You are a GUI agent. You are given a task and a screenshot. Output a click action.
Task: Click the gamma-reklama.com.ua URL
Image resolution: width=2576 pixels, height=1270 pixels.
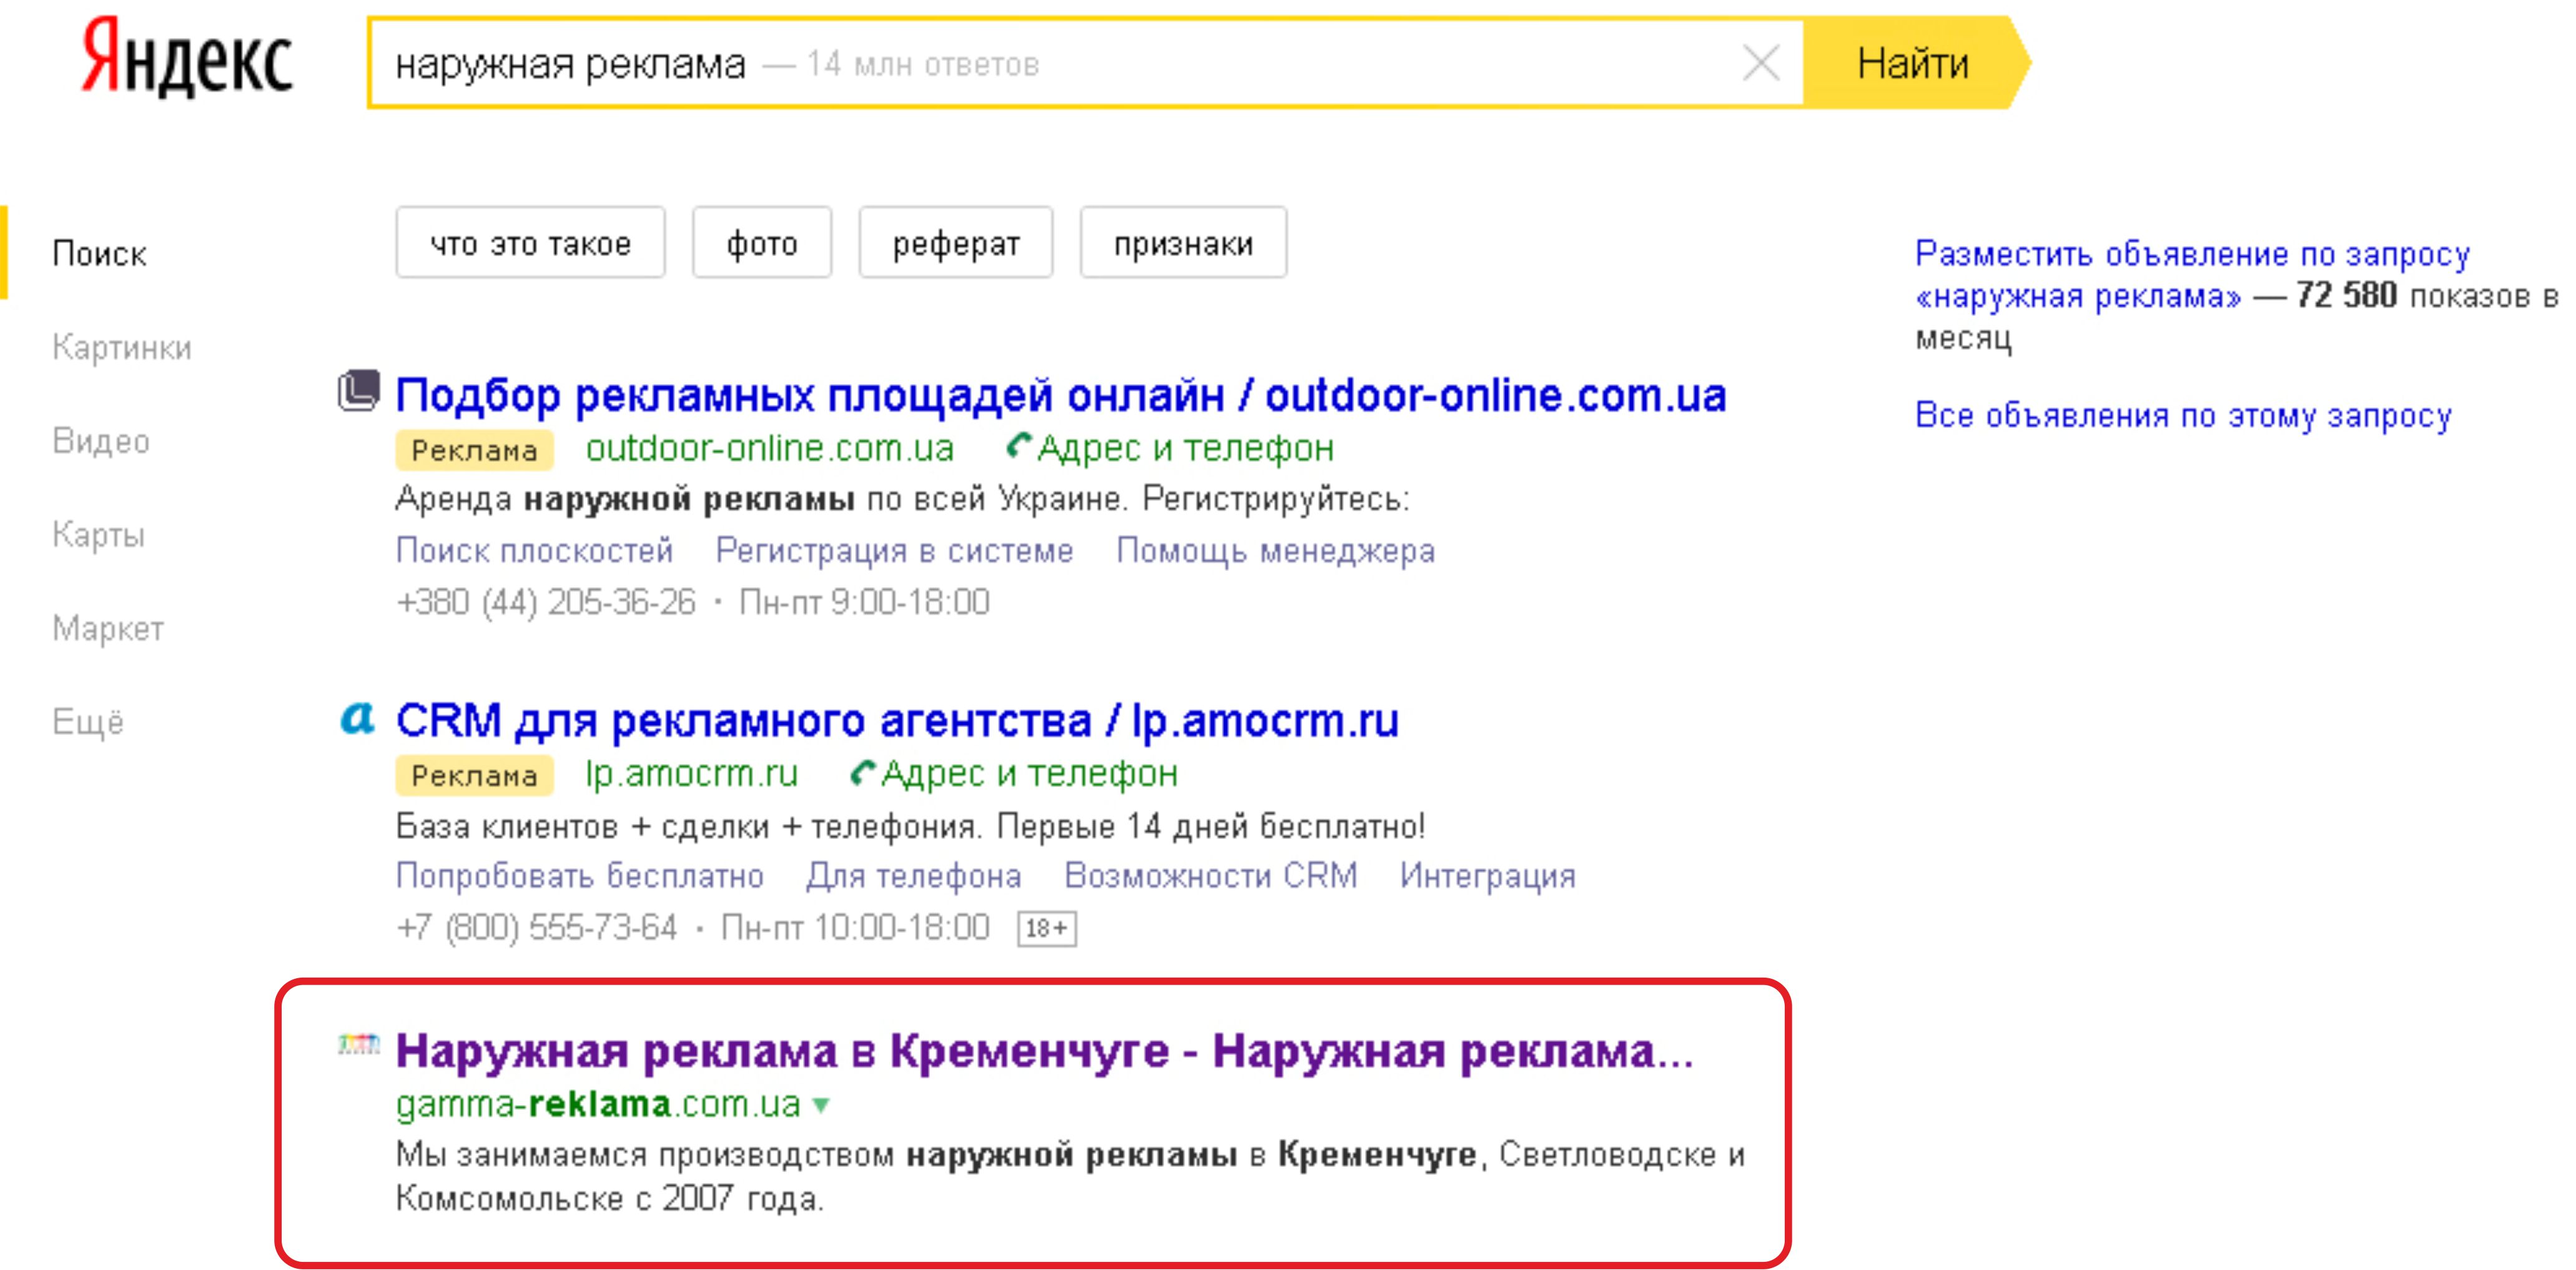click(598, 1104)
